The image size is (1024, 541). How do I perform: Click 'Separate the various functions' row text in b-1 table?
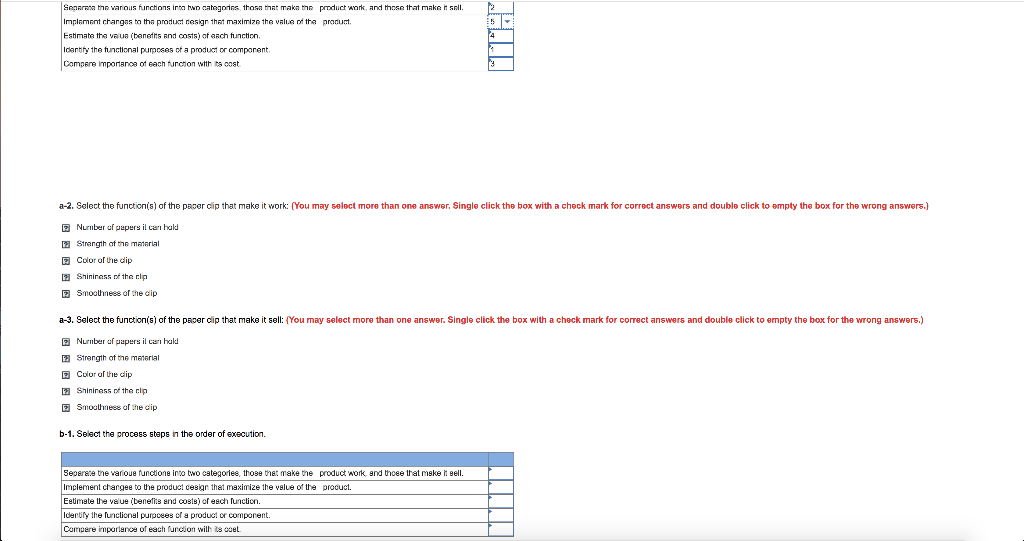pyautogui.click(x=263, y=473)
